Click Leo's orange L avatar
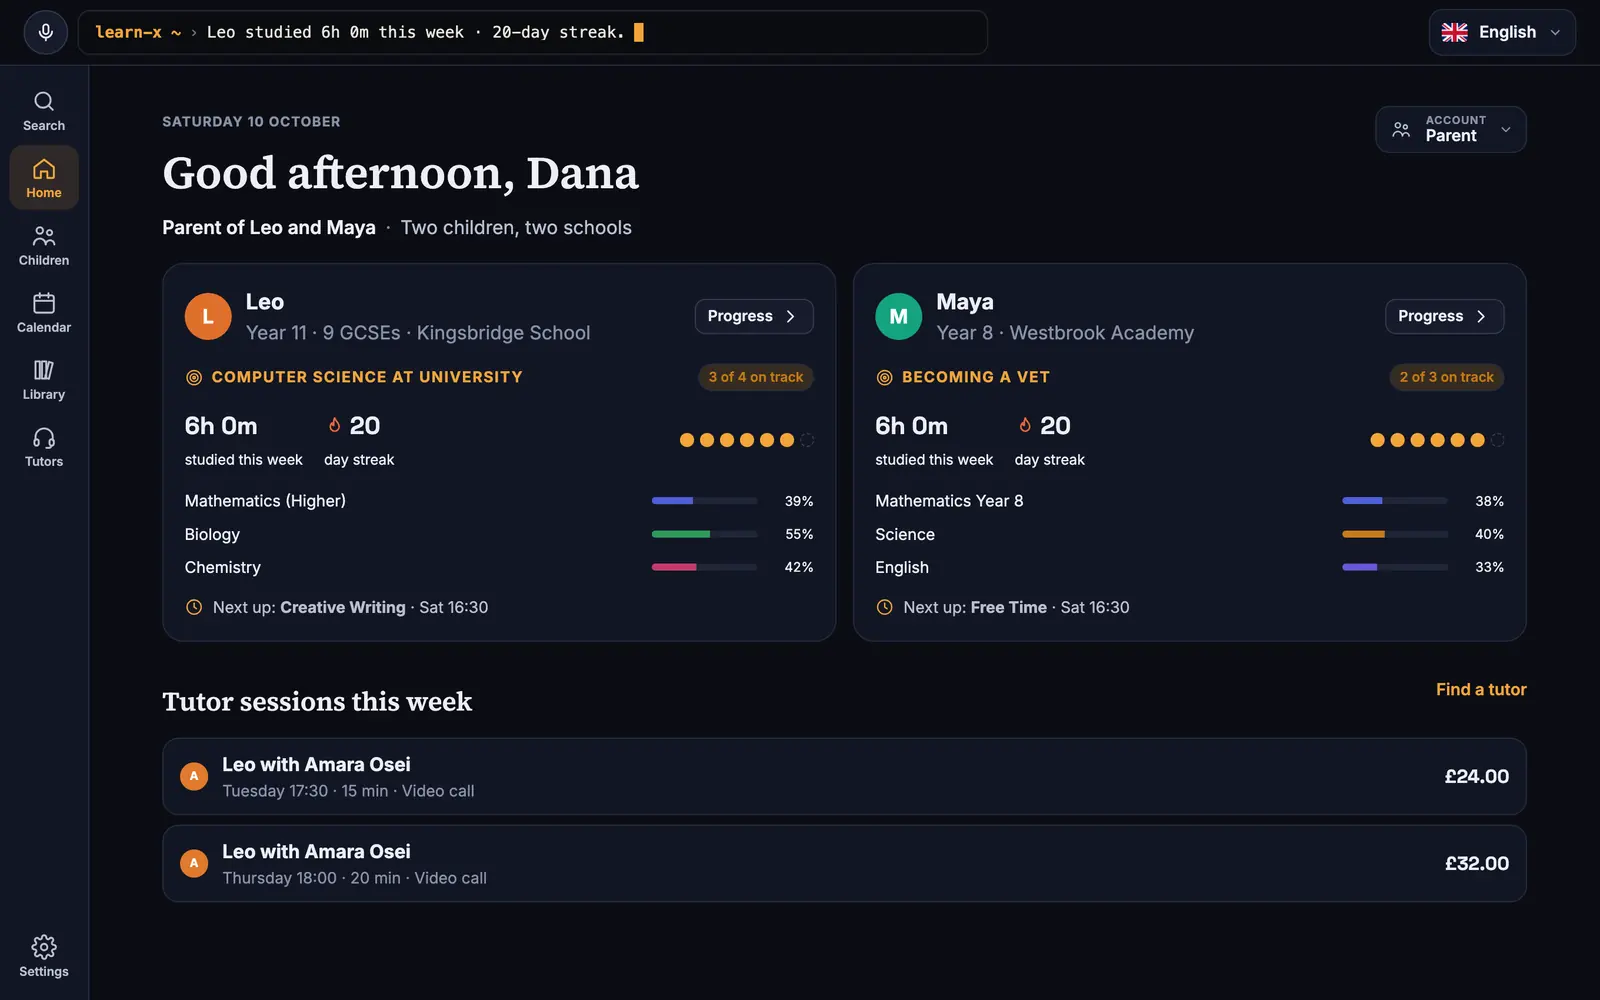 (x=208, y=316)
